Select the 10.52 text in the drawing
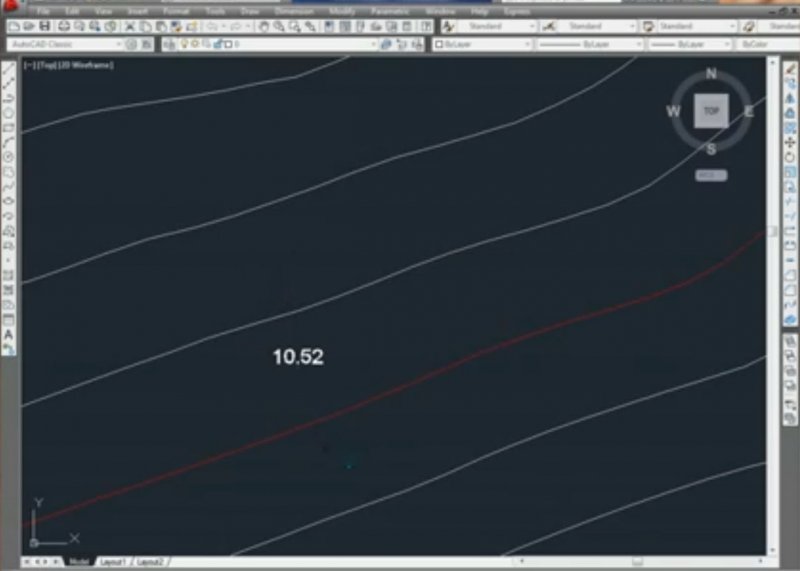Image resolution: width=800 pixels, height=571 pixels. coord(298,357)
